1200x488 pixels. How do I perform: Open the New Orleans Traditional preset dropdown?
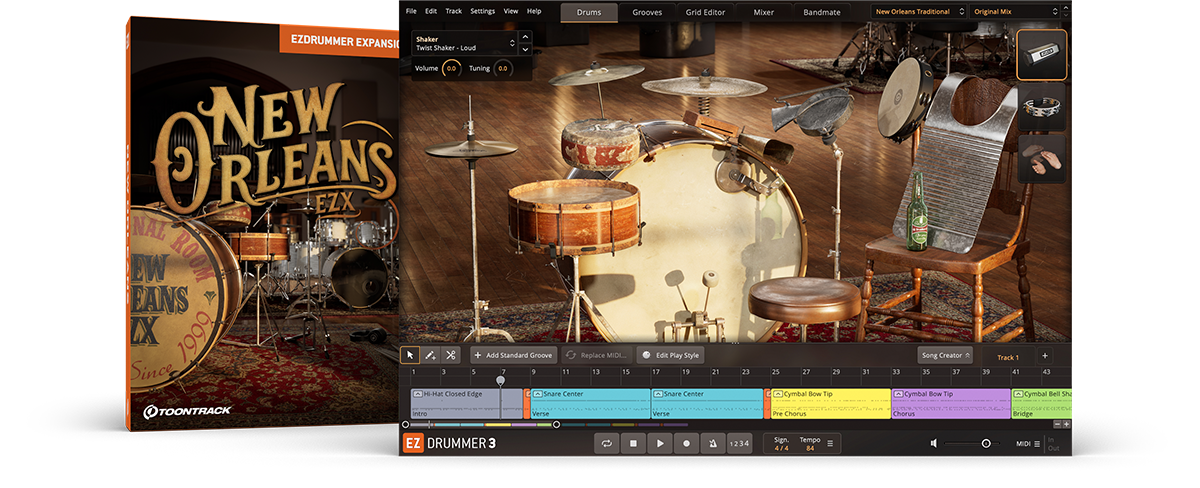(x=919, y=11)
